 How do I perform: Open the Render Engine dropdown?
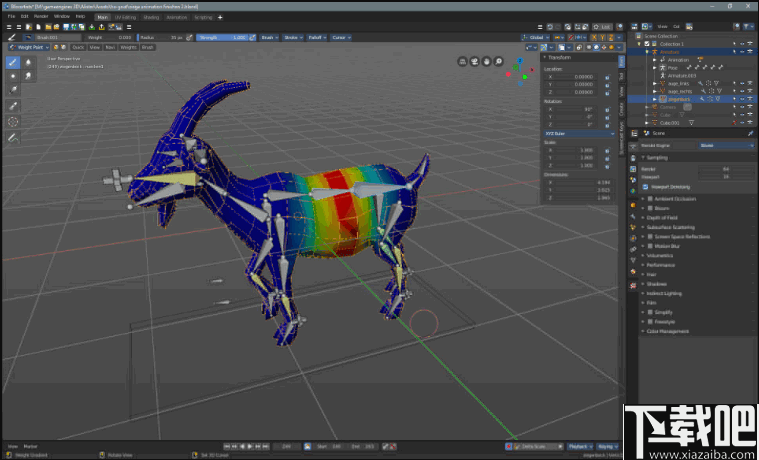[x=726, y=145]
